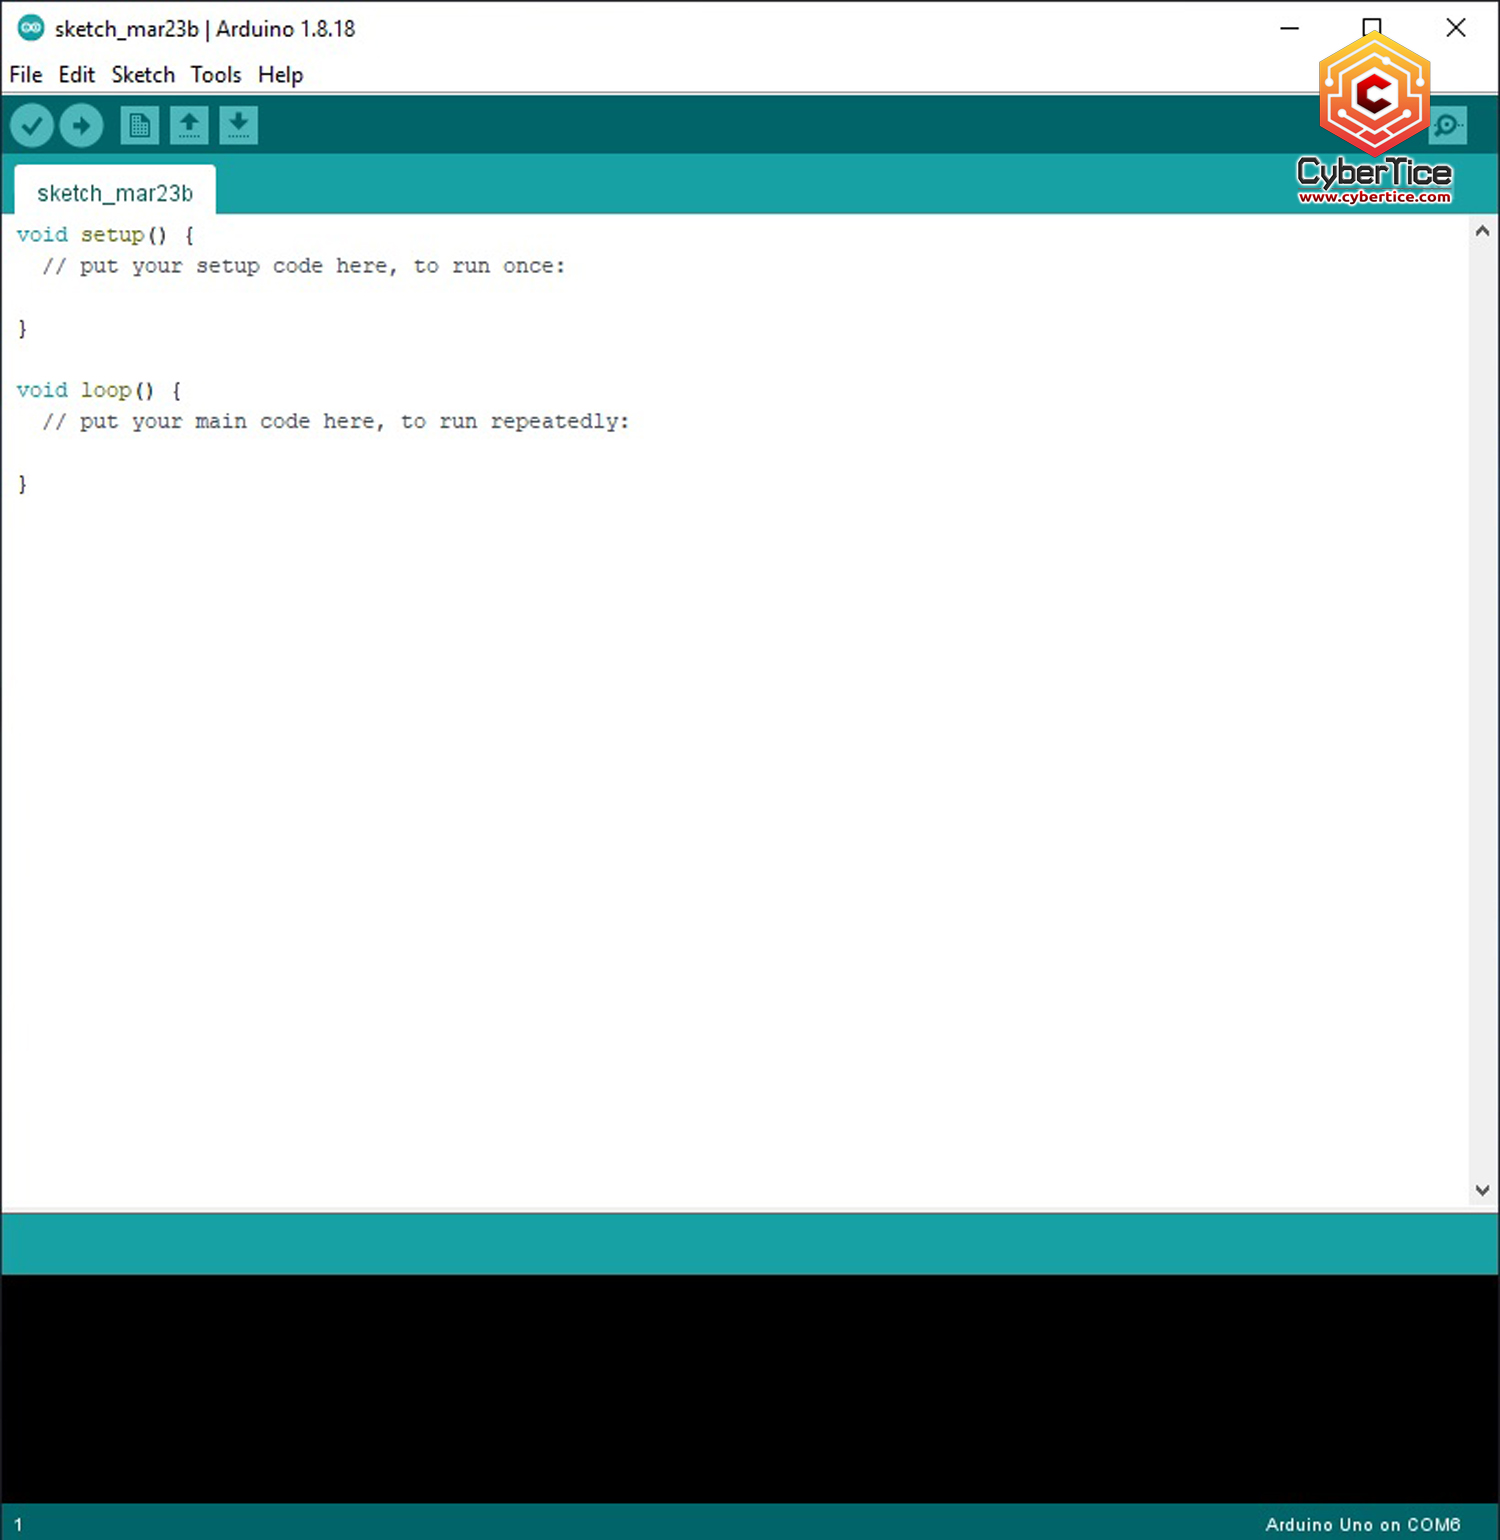Viewport: 1500px width, 1540px height.
Task: Open the Tools menu
Action: (x=215, y=74)
